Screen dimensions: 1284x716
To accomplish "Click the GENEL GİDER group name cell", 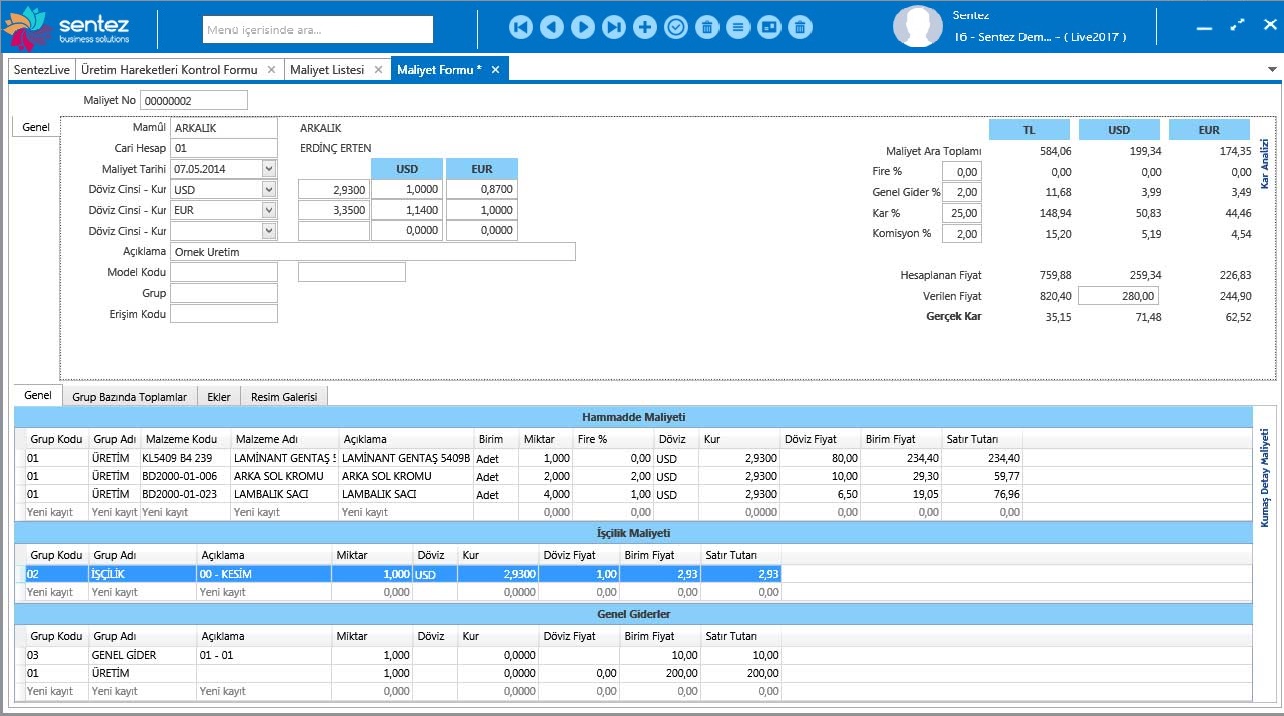I will tap(142, 655).
